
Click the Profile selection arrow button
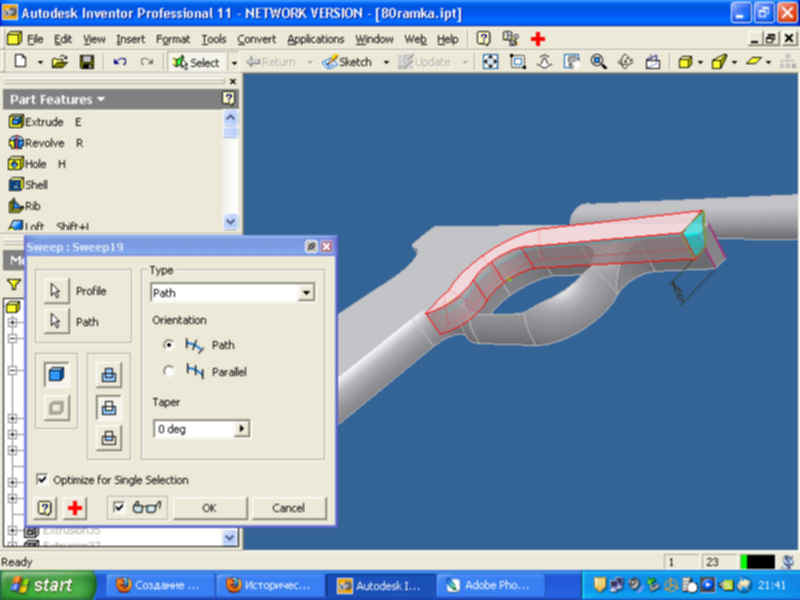click(x=55, y=291)
